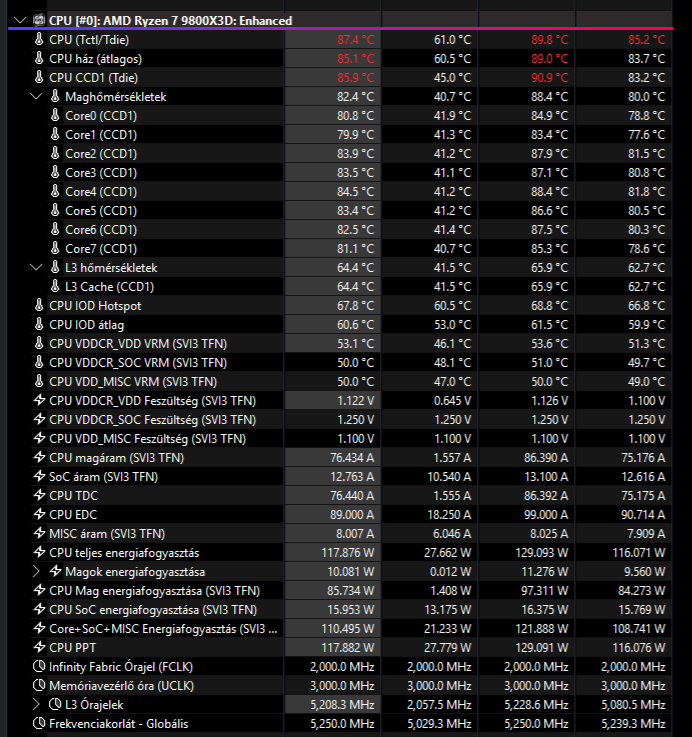Collapse the L3 hőmérsékletek subtree
Image resolution: width=692 pixels, height=737 pixels.
pyautogui.click(x=36, y=268)
